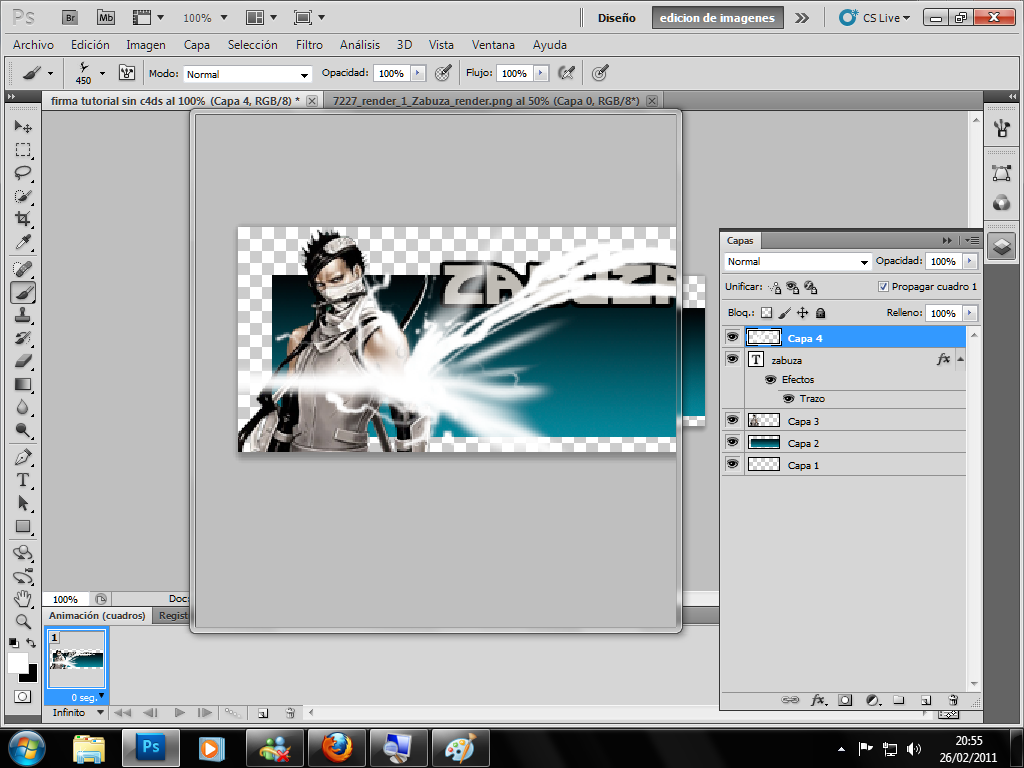Create a new layer in Capas panel
This screenshot has width=1024, height=768.
coord(926,700)
